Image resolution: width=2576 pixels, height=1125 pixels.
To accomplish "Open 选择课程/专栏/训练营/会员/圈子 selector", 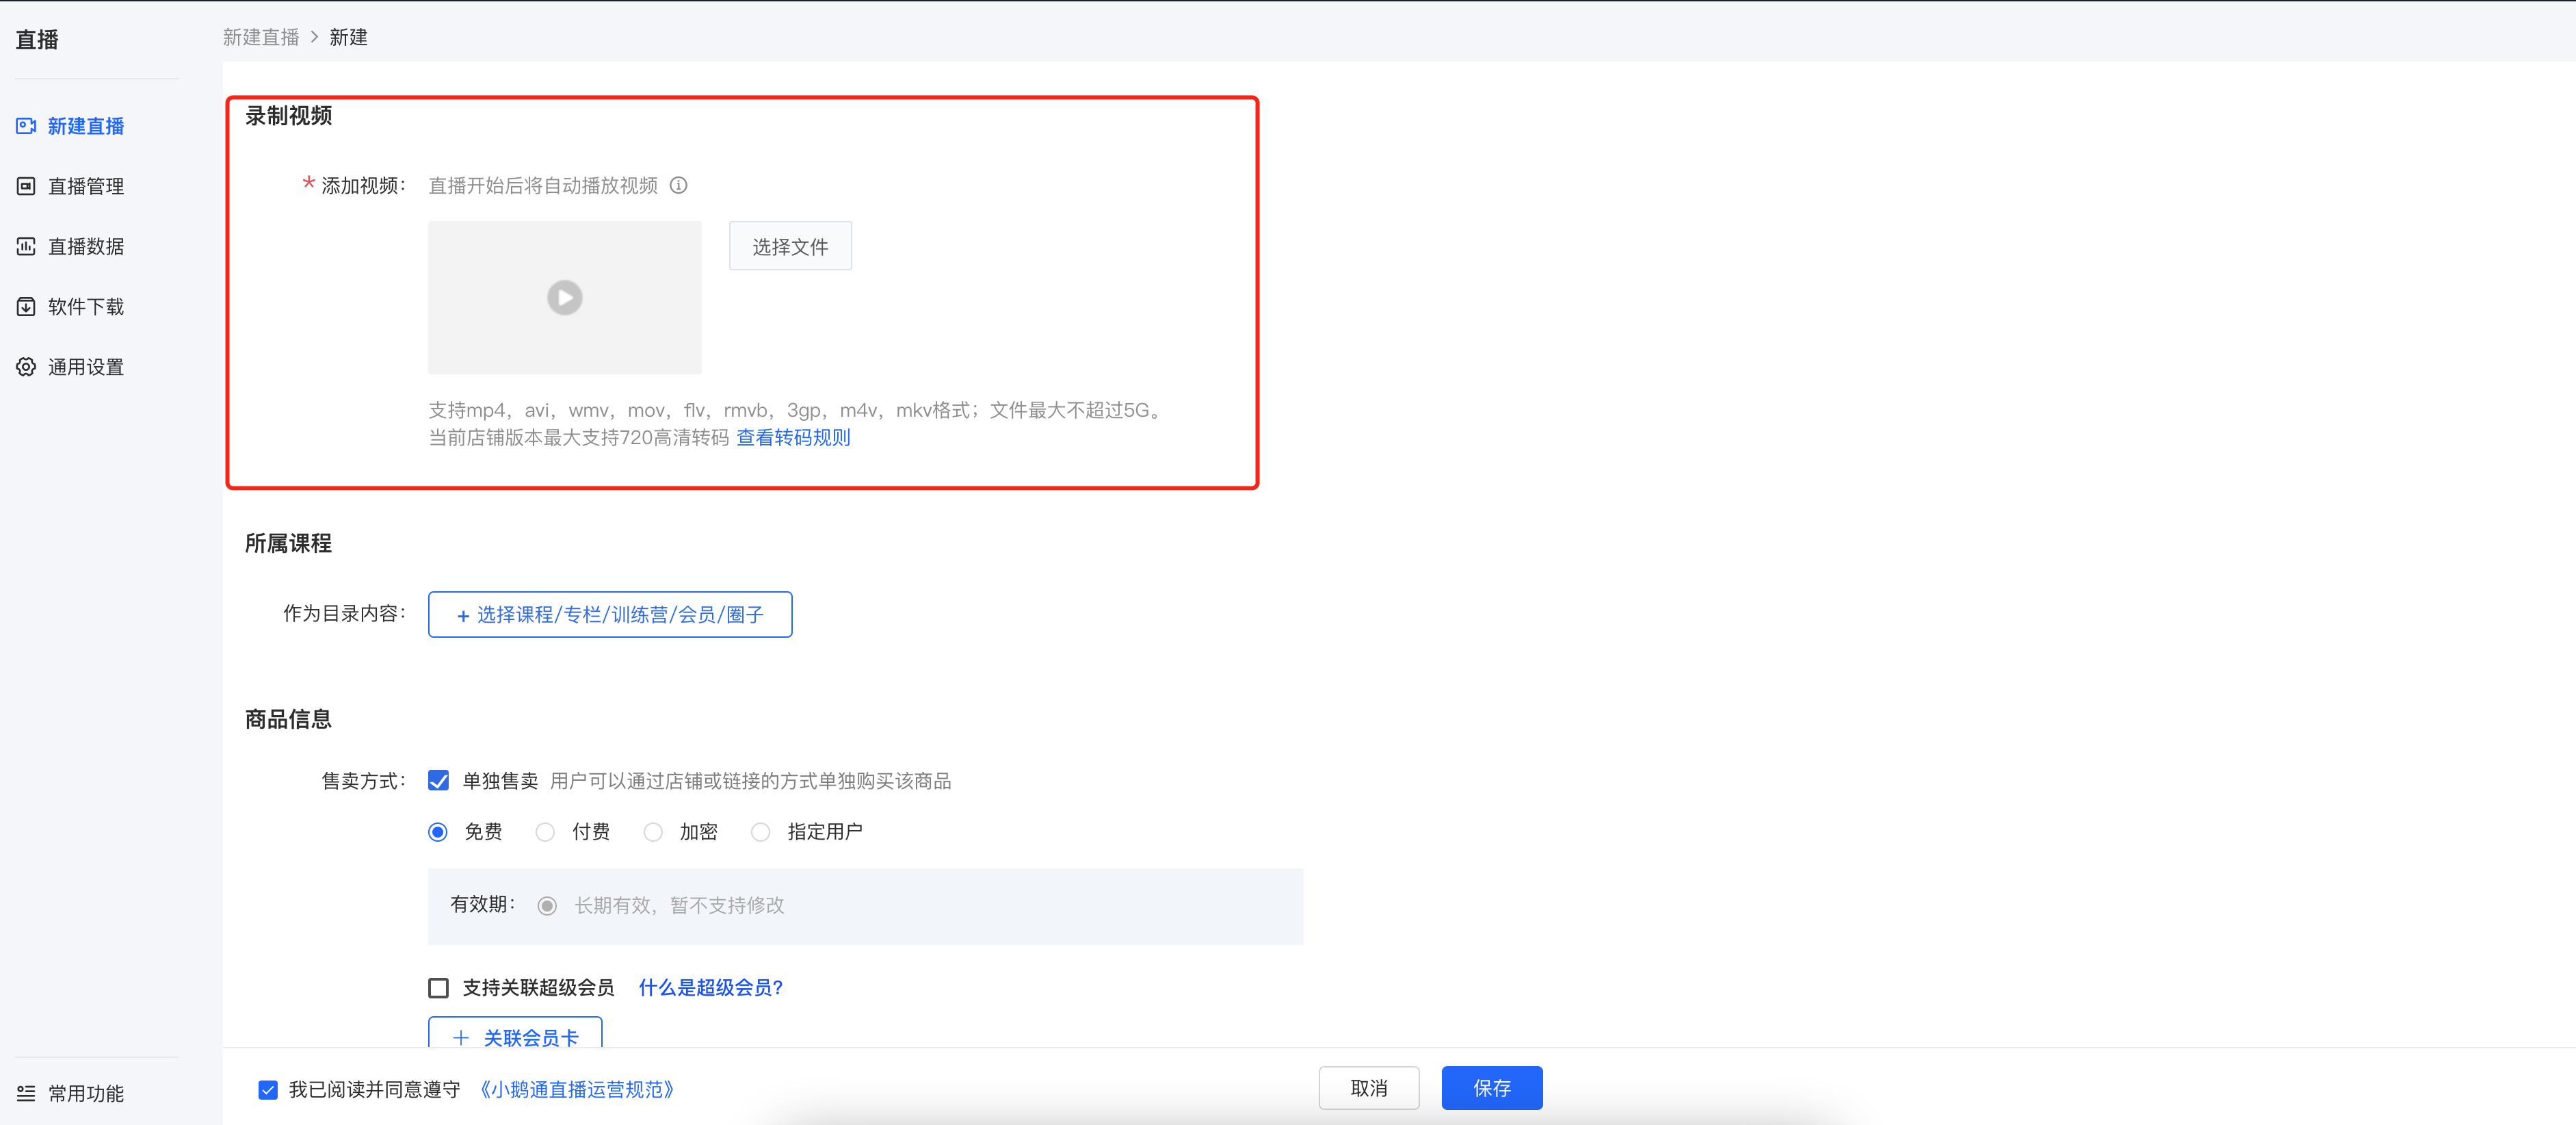I will 610,614.
